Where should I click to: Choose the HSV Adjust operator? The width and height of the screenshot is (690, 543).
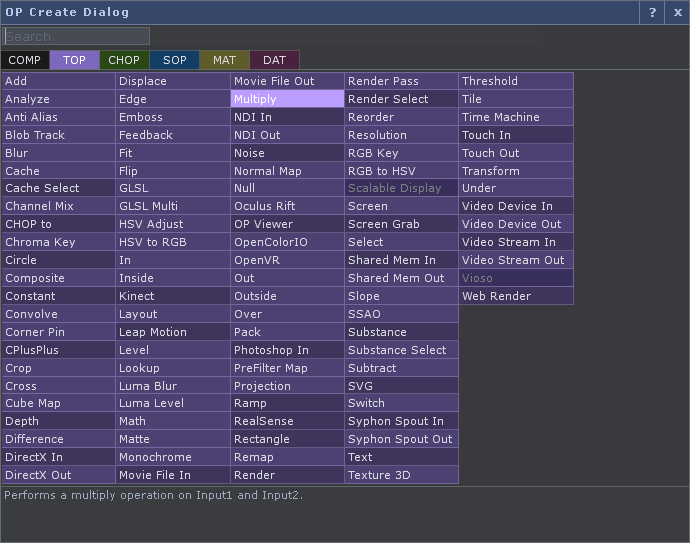[173, 224]
